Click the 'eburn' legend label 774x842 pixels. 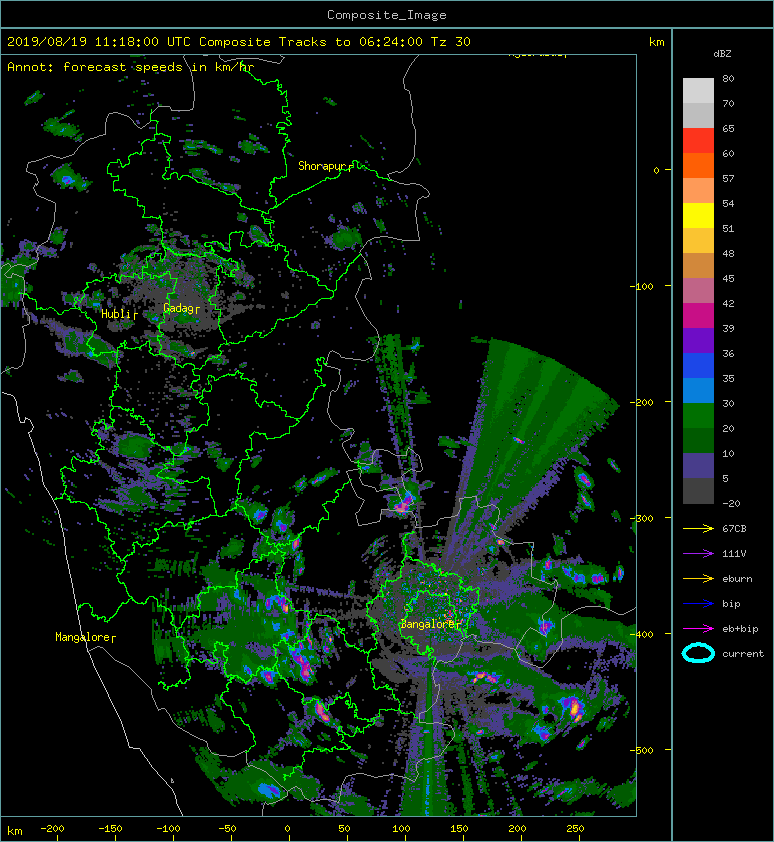coord(737,579)
